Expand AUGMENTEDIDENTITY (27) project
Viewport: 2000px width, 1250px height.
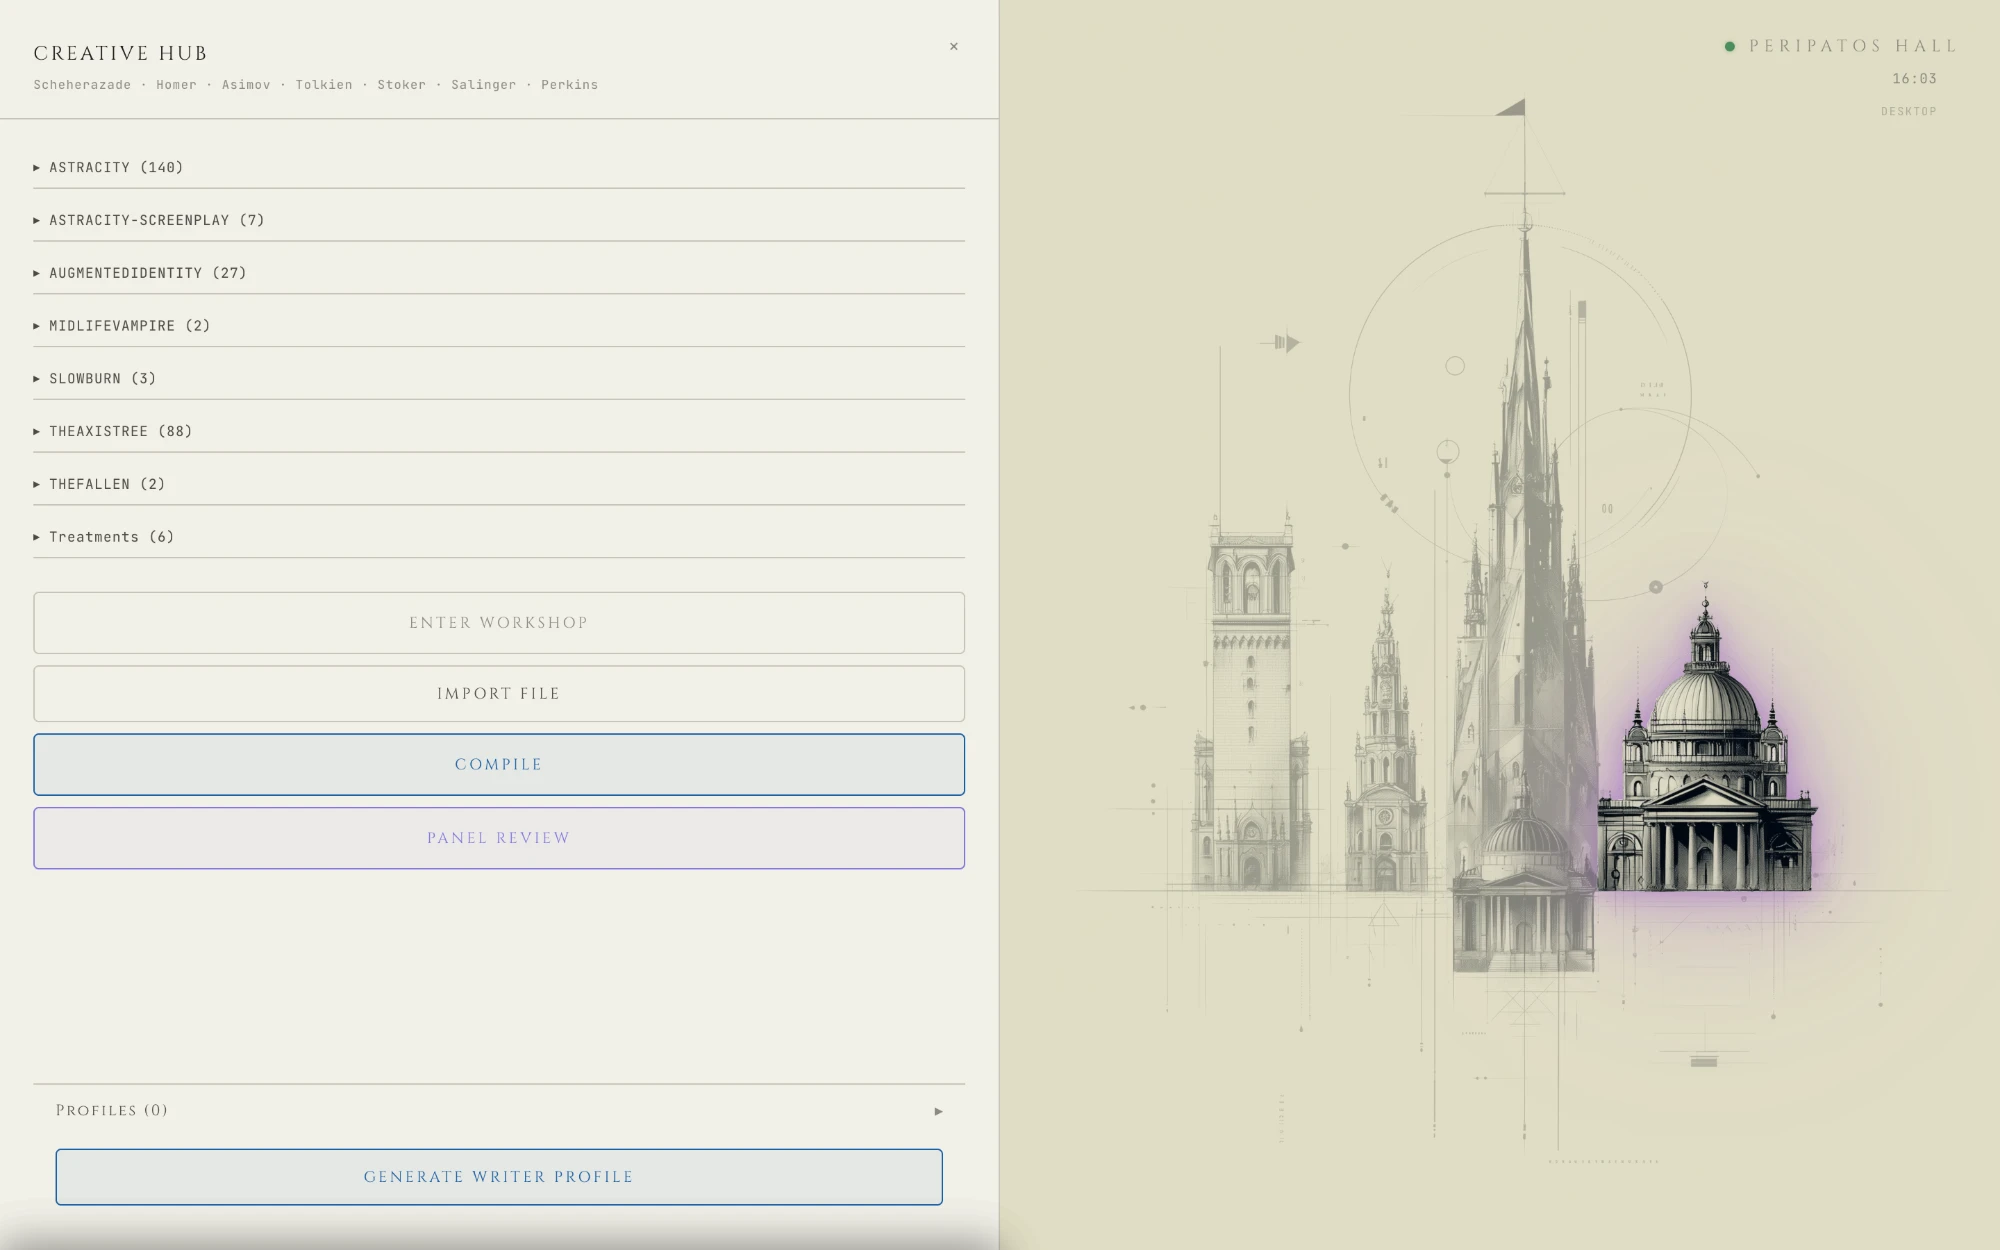(x=498, y=273)
